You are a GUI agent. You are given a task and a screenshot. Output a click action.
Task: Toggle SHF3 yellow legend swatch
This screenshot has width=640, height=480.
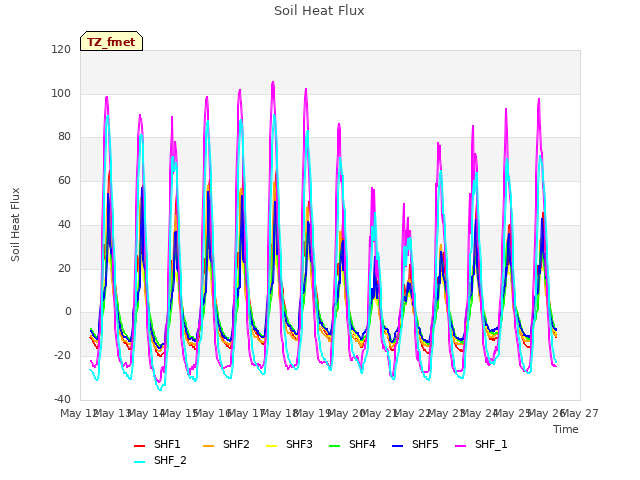coord(271,446)
